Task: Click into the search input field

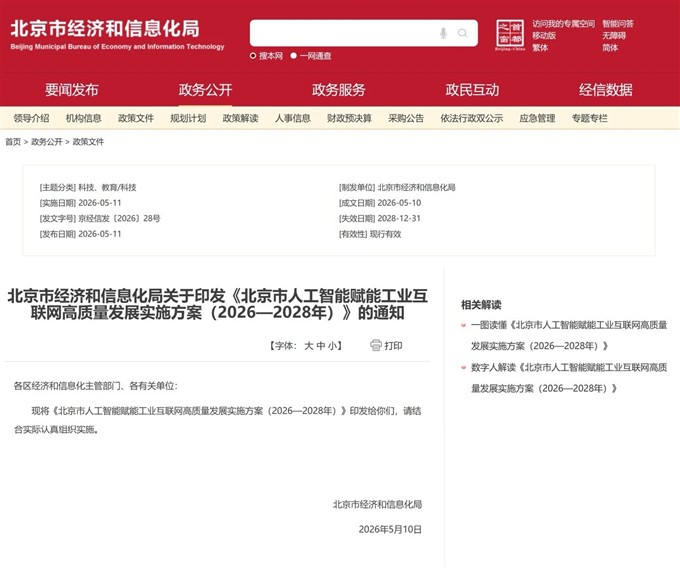Action: point(345,33)
